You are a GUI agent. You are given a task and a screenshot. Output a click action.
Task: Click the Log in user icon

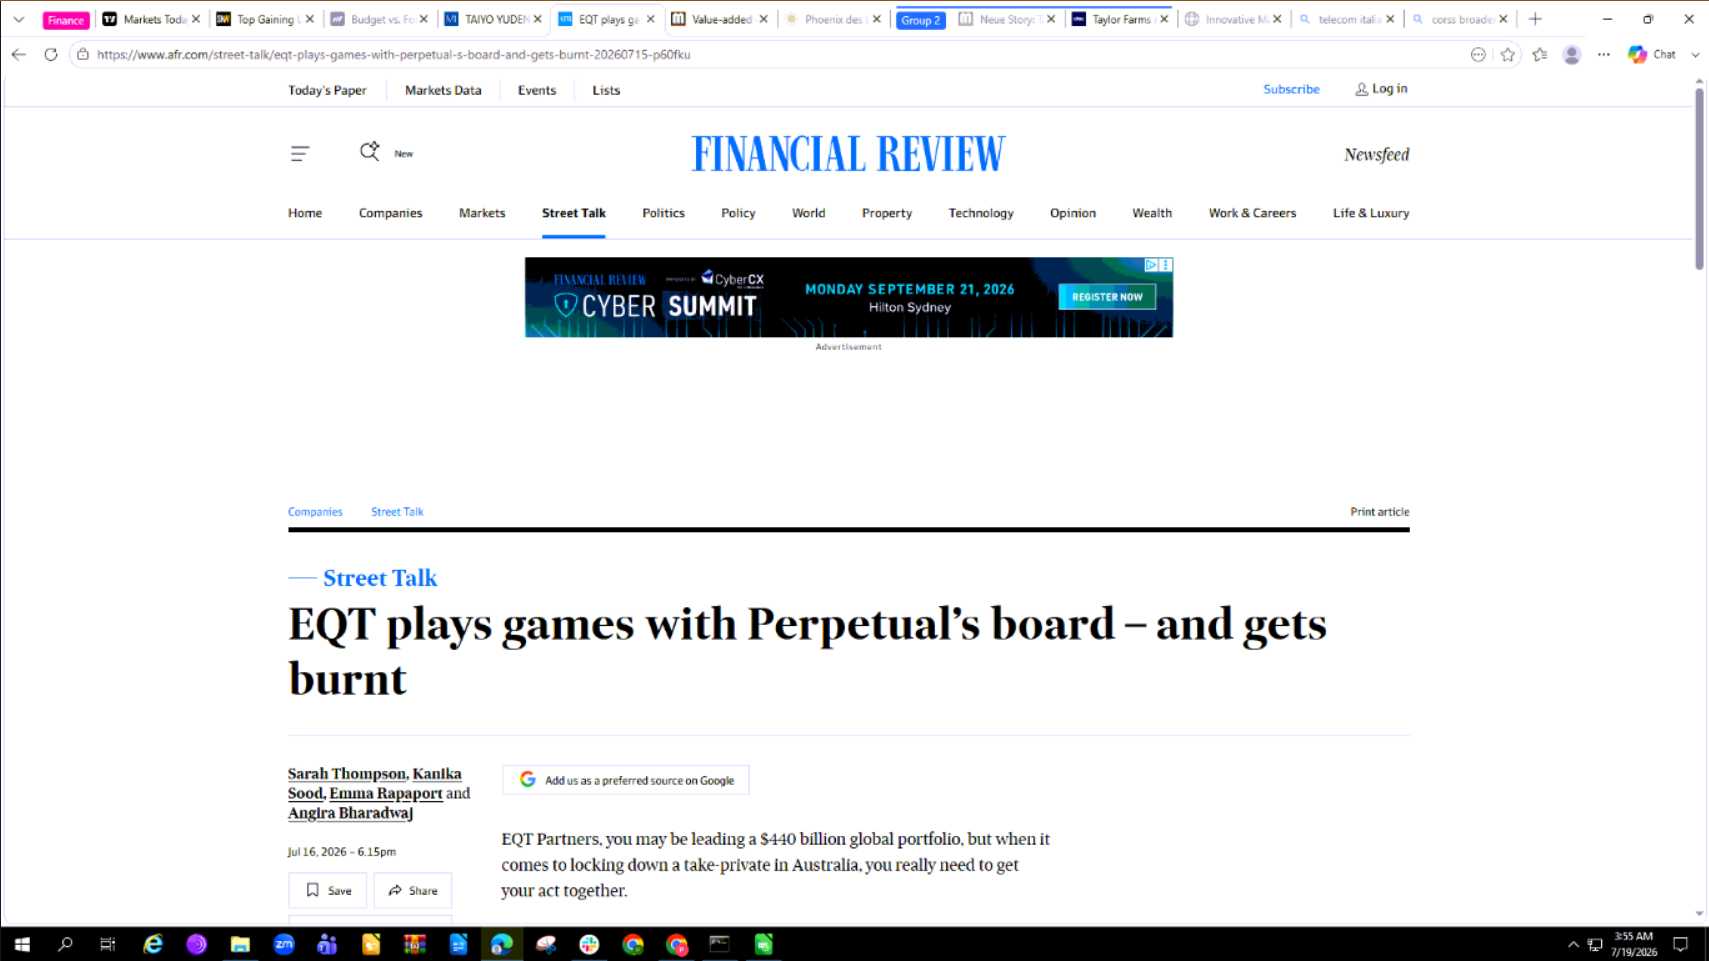[1361, 89]
